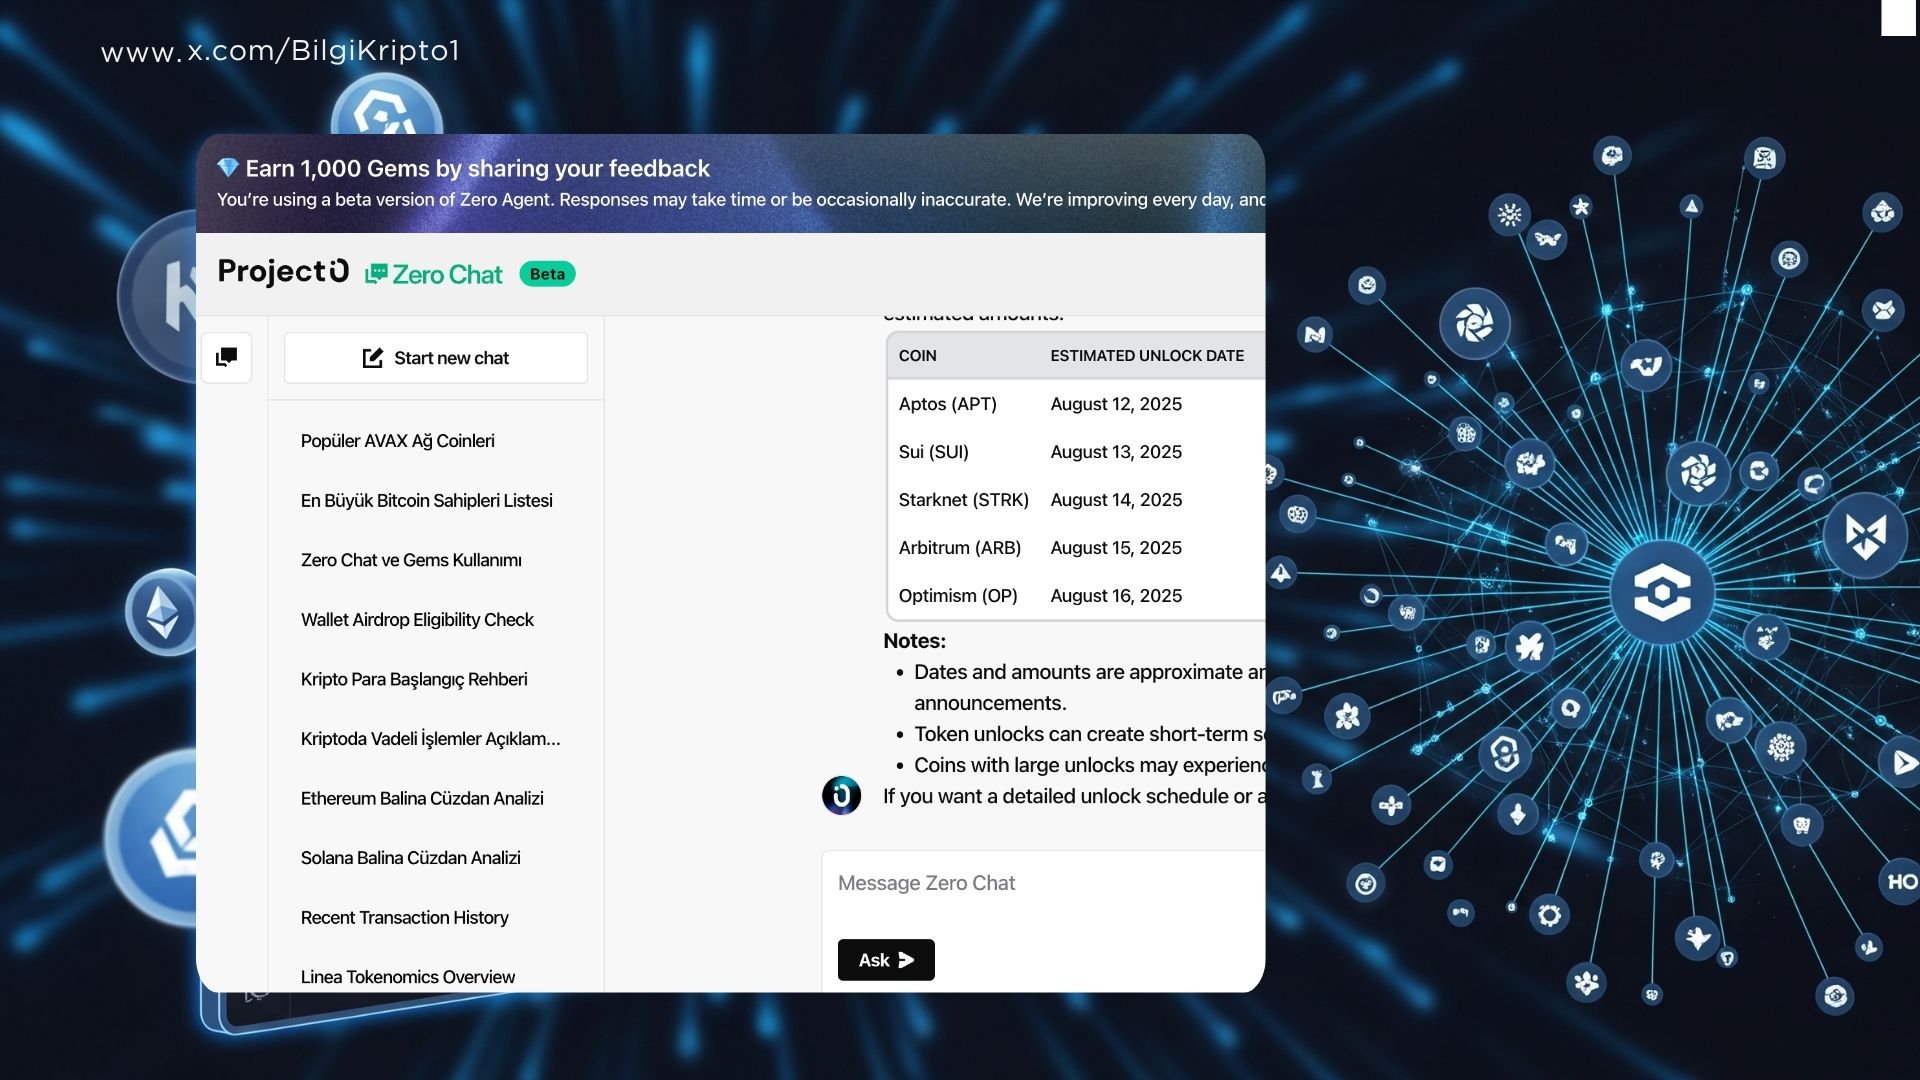Open En Büyük Bitcoin Sahipleri Listesi chat

click(426, 500)
